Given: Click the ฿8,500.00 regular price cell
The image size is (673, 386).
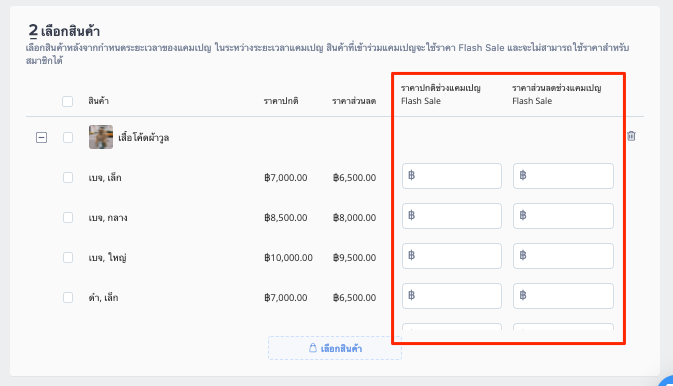Looking at the screenshot, I should click(x=286, y=218).
